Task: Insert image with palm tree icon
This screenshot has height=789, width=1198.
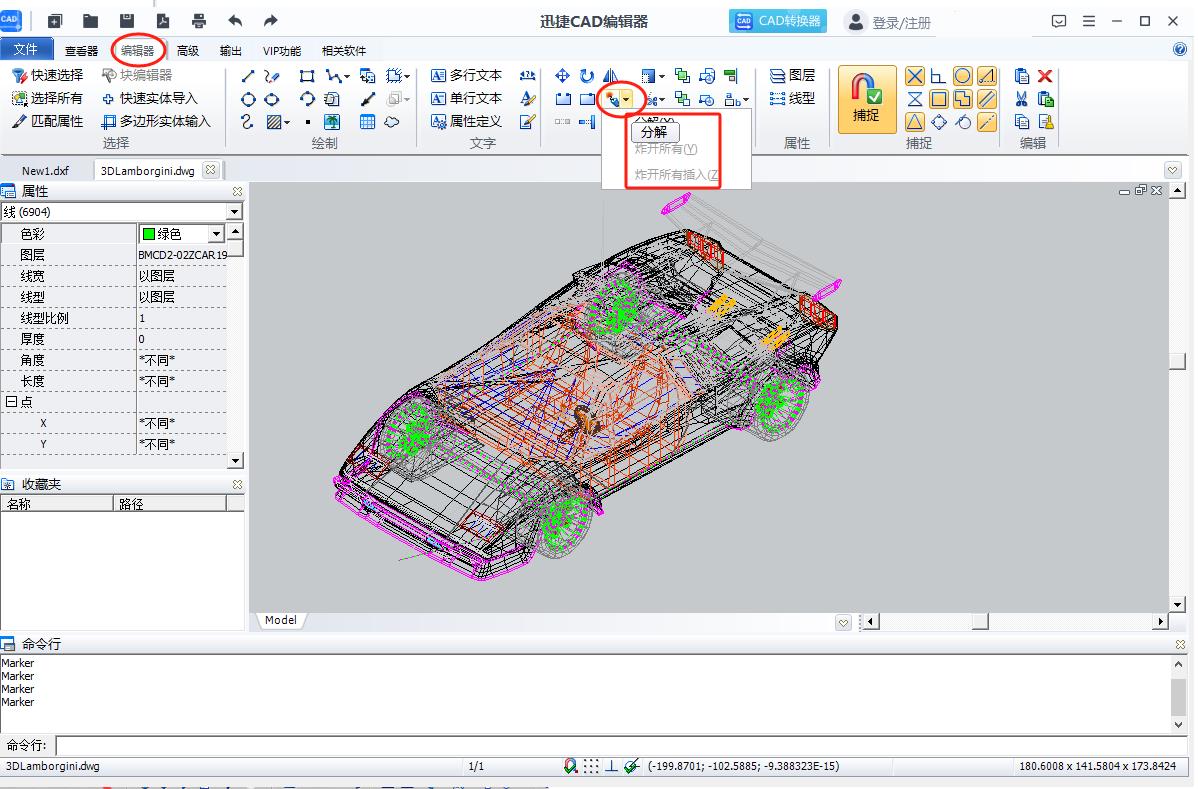Action: pyautogui.click(x=332, y=122)
